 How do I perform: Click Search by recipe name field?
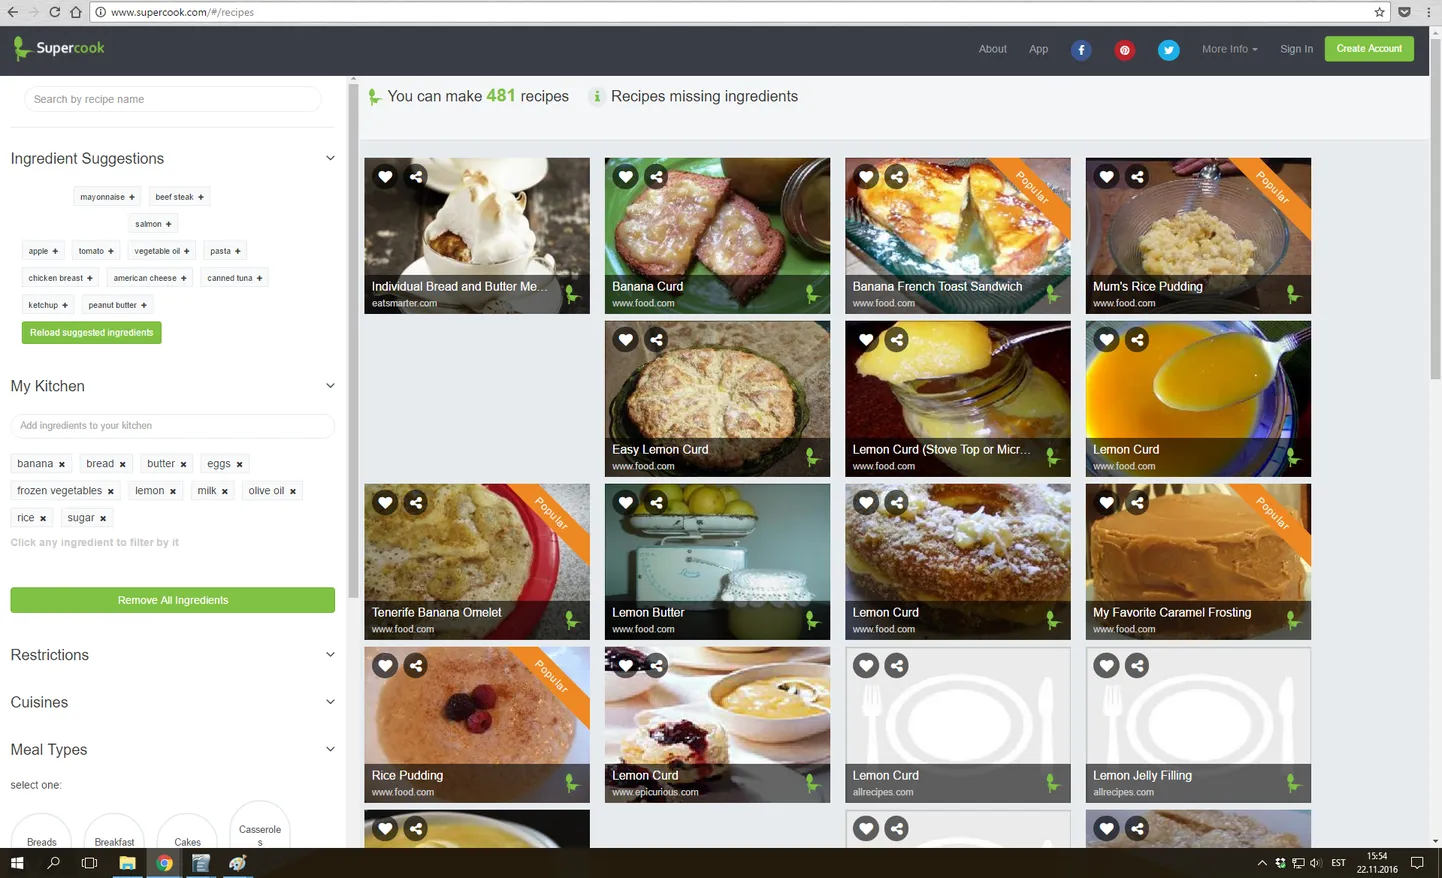pyautogui.click(x=172, y=99)
